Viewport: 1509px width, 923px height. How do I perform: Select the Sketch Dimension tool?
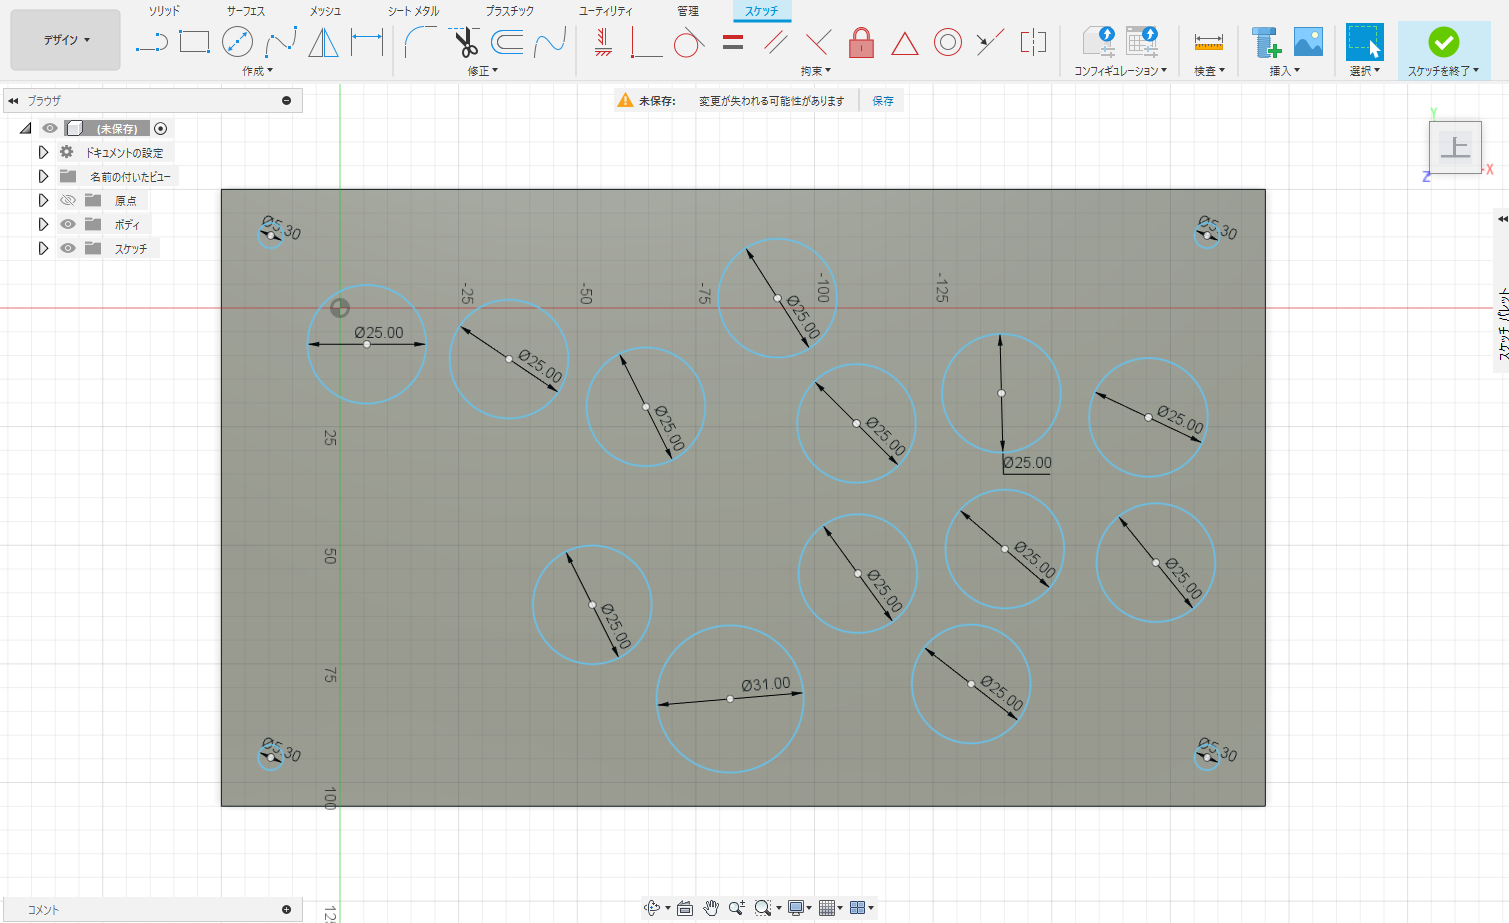coord(367,42)
